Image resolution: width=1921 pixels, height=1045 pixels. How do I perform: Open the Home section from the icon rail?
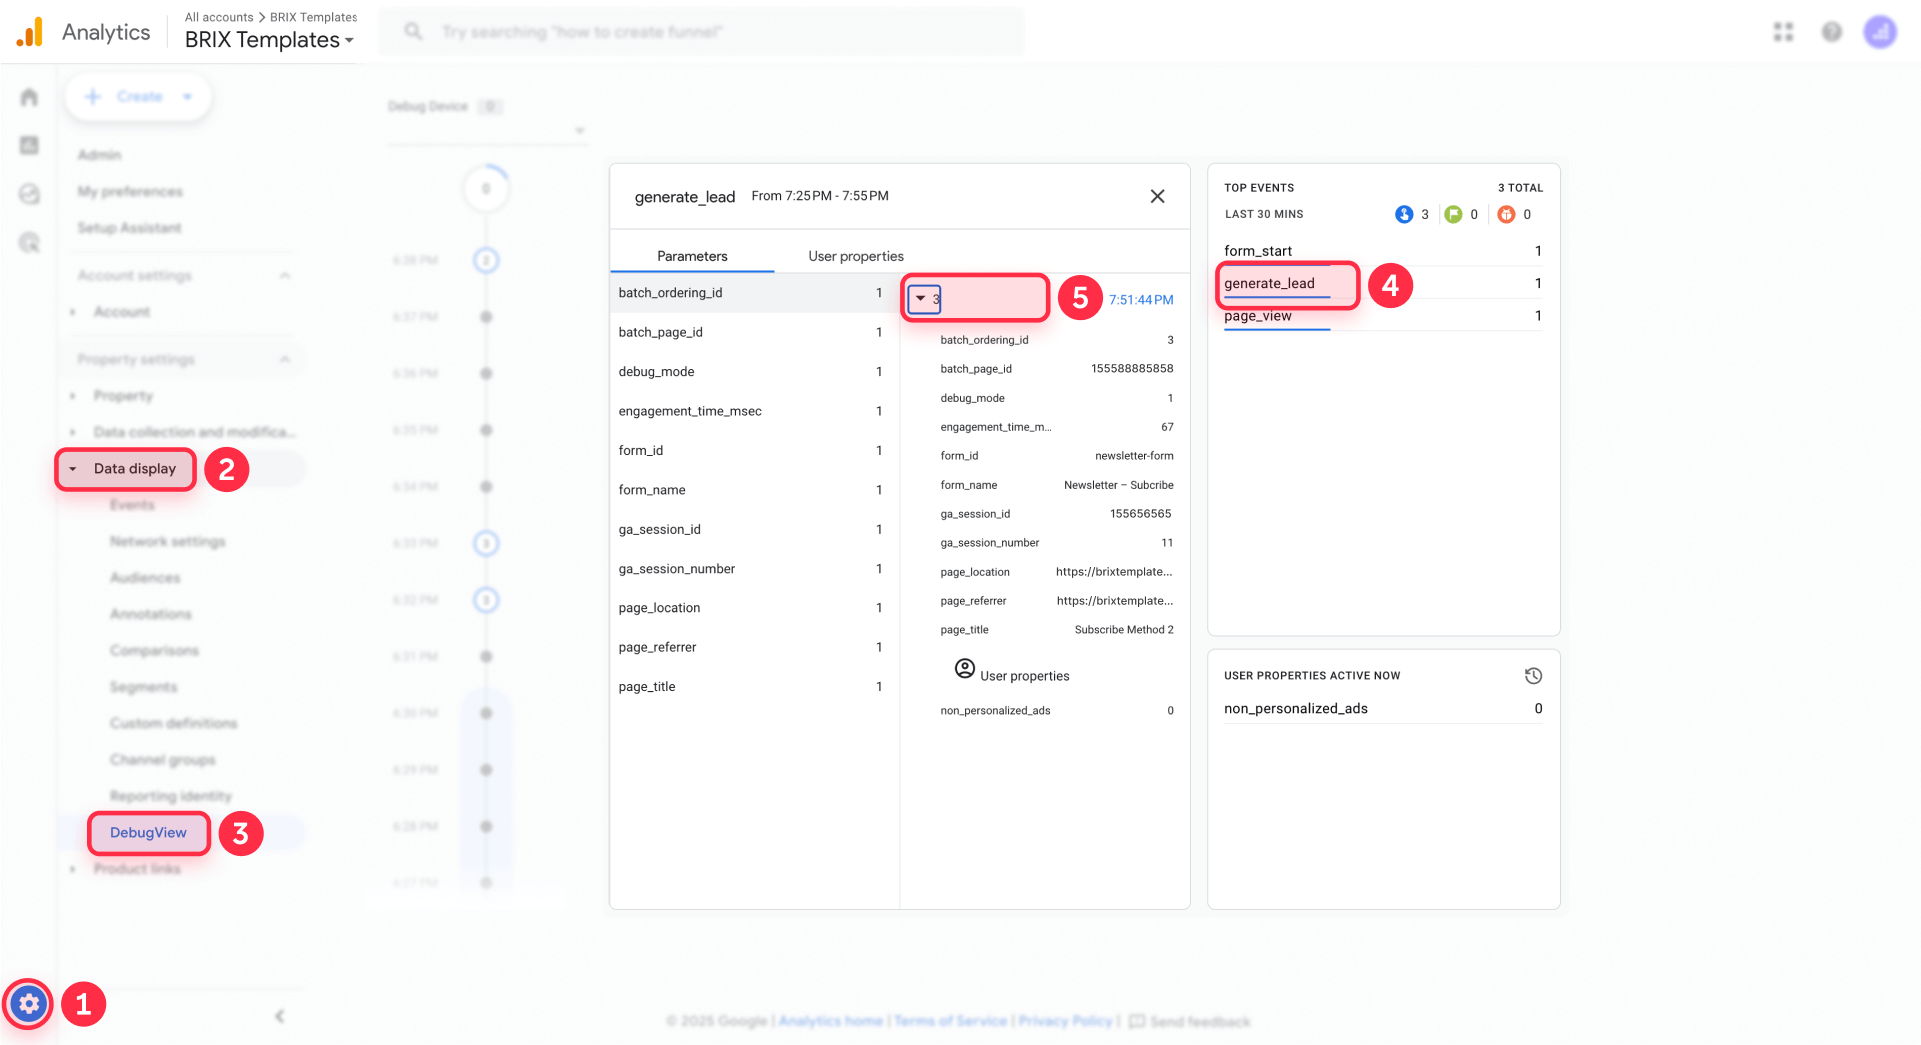pos(28,96)
